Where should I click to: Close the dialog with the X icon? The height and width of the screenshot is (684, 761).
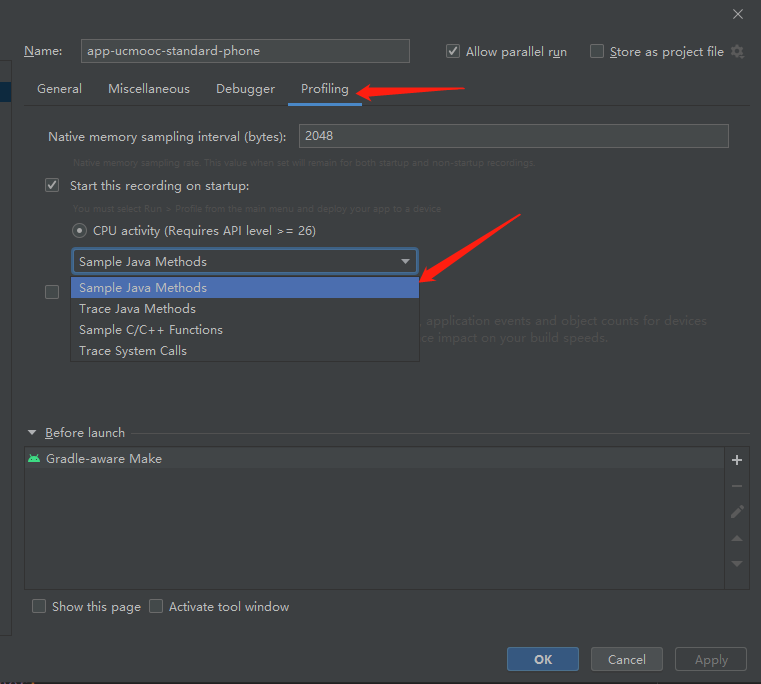(x=738, y=14)
